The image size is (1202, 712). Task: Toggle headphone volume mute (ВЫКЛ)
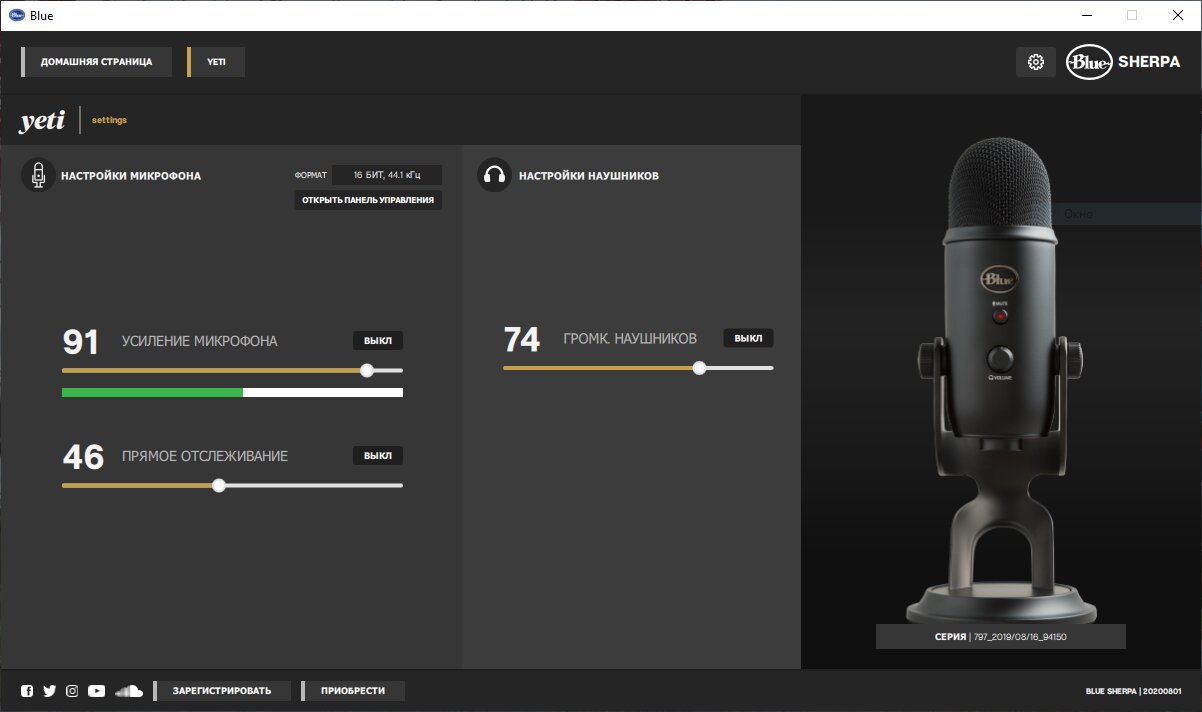click(748, 339)
